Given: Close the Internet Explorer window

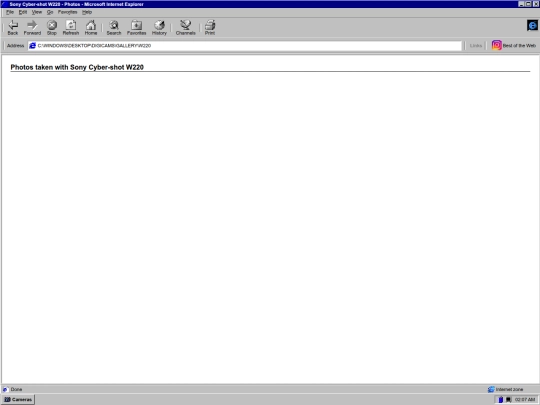Looking at the screenshot, I should tap(536, 4).
